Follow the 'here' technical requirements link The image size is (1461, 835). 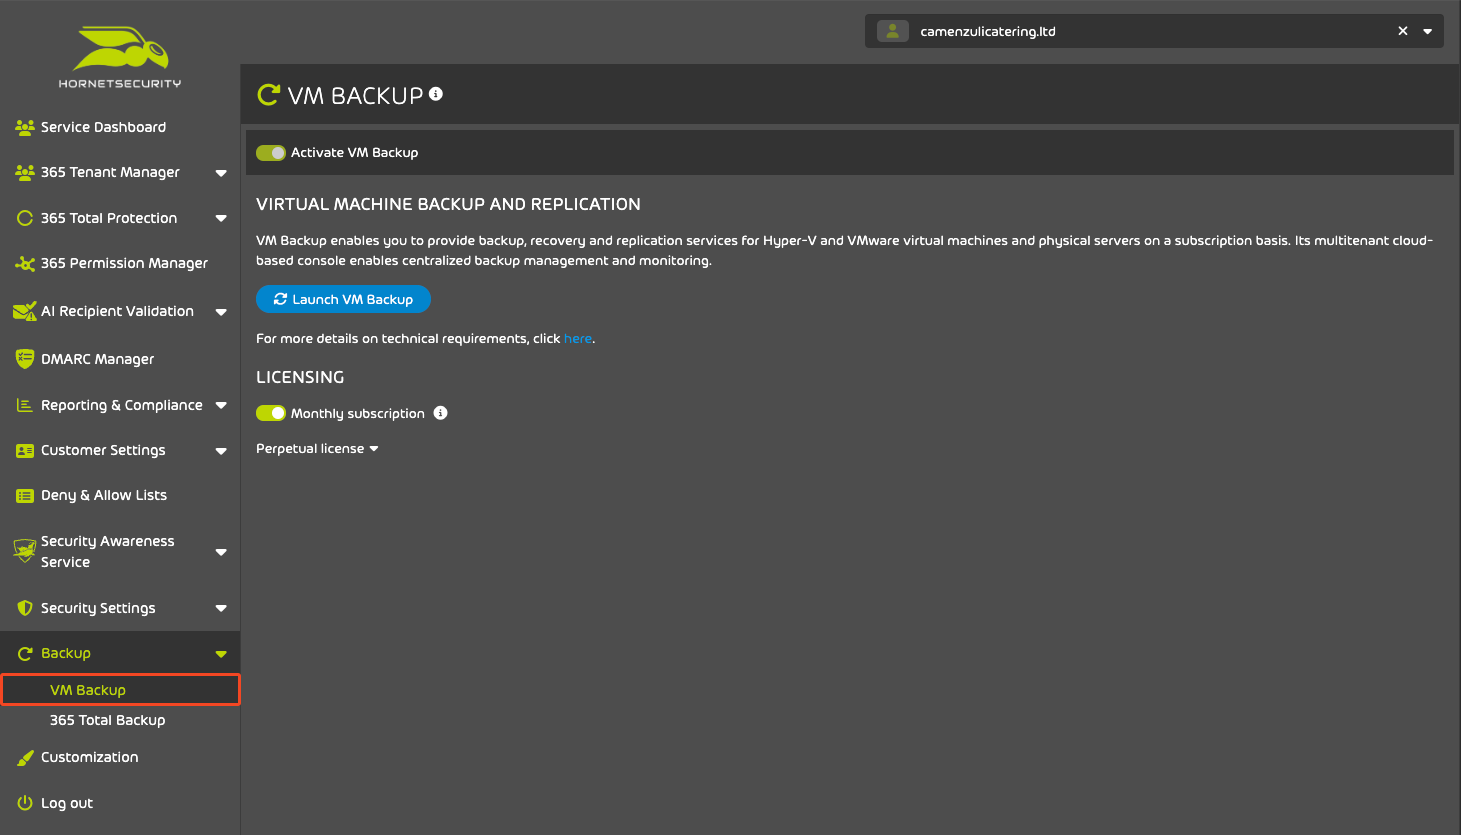[x=578, y=338]
